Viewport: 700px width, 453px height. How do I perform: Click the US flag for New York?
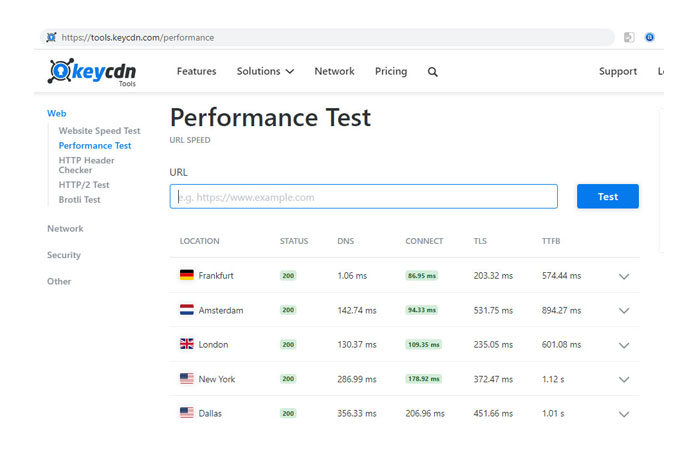point(186,379)
